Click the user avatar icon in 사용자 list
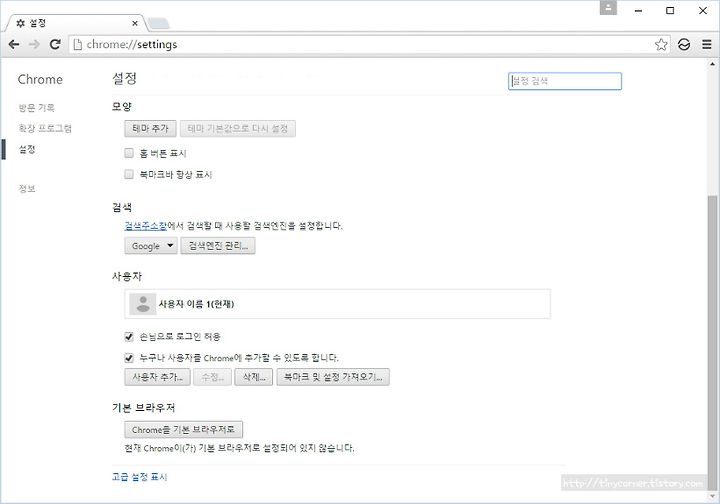This screenshot has width=720, height=504. (x=143, y=304)
